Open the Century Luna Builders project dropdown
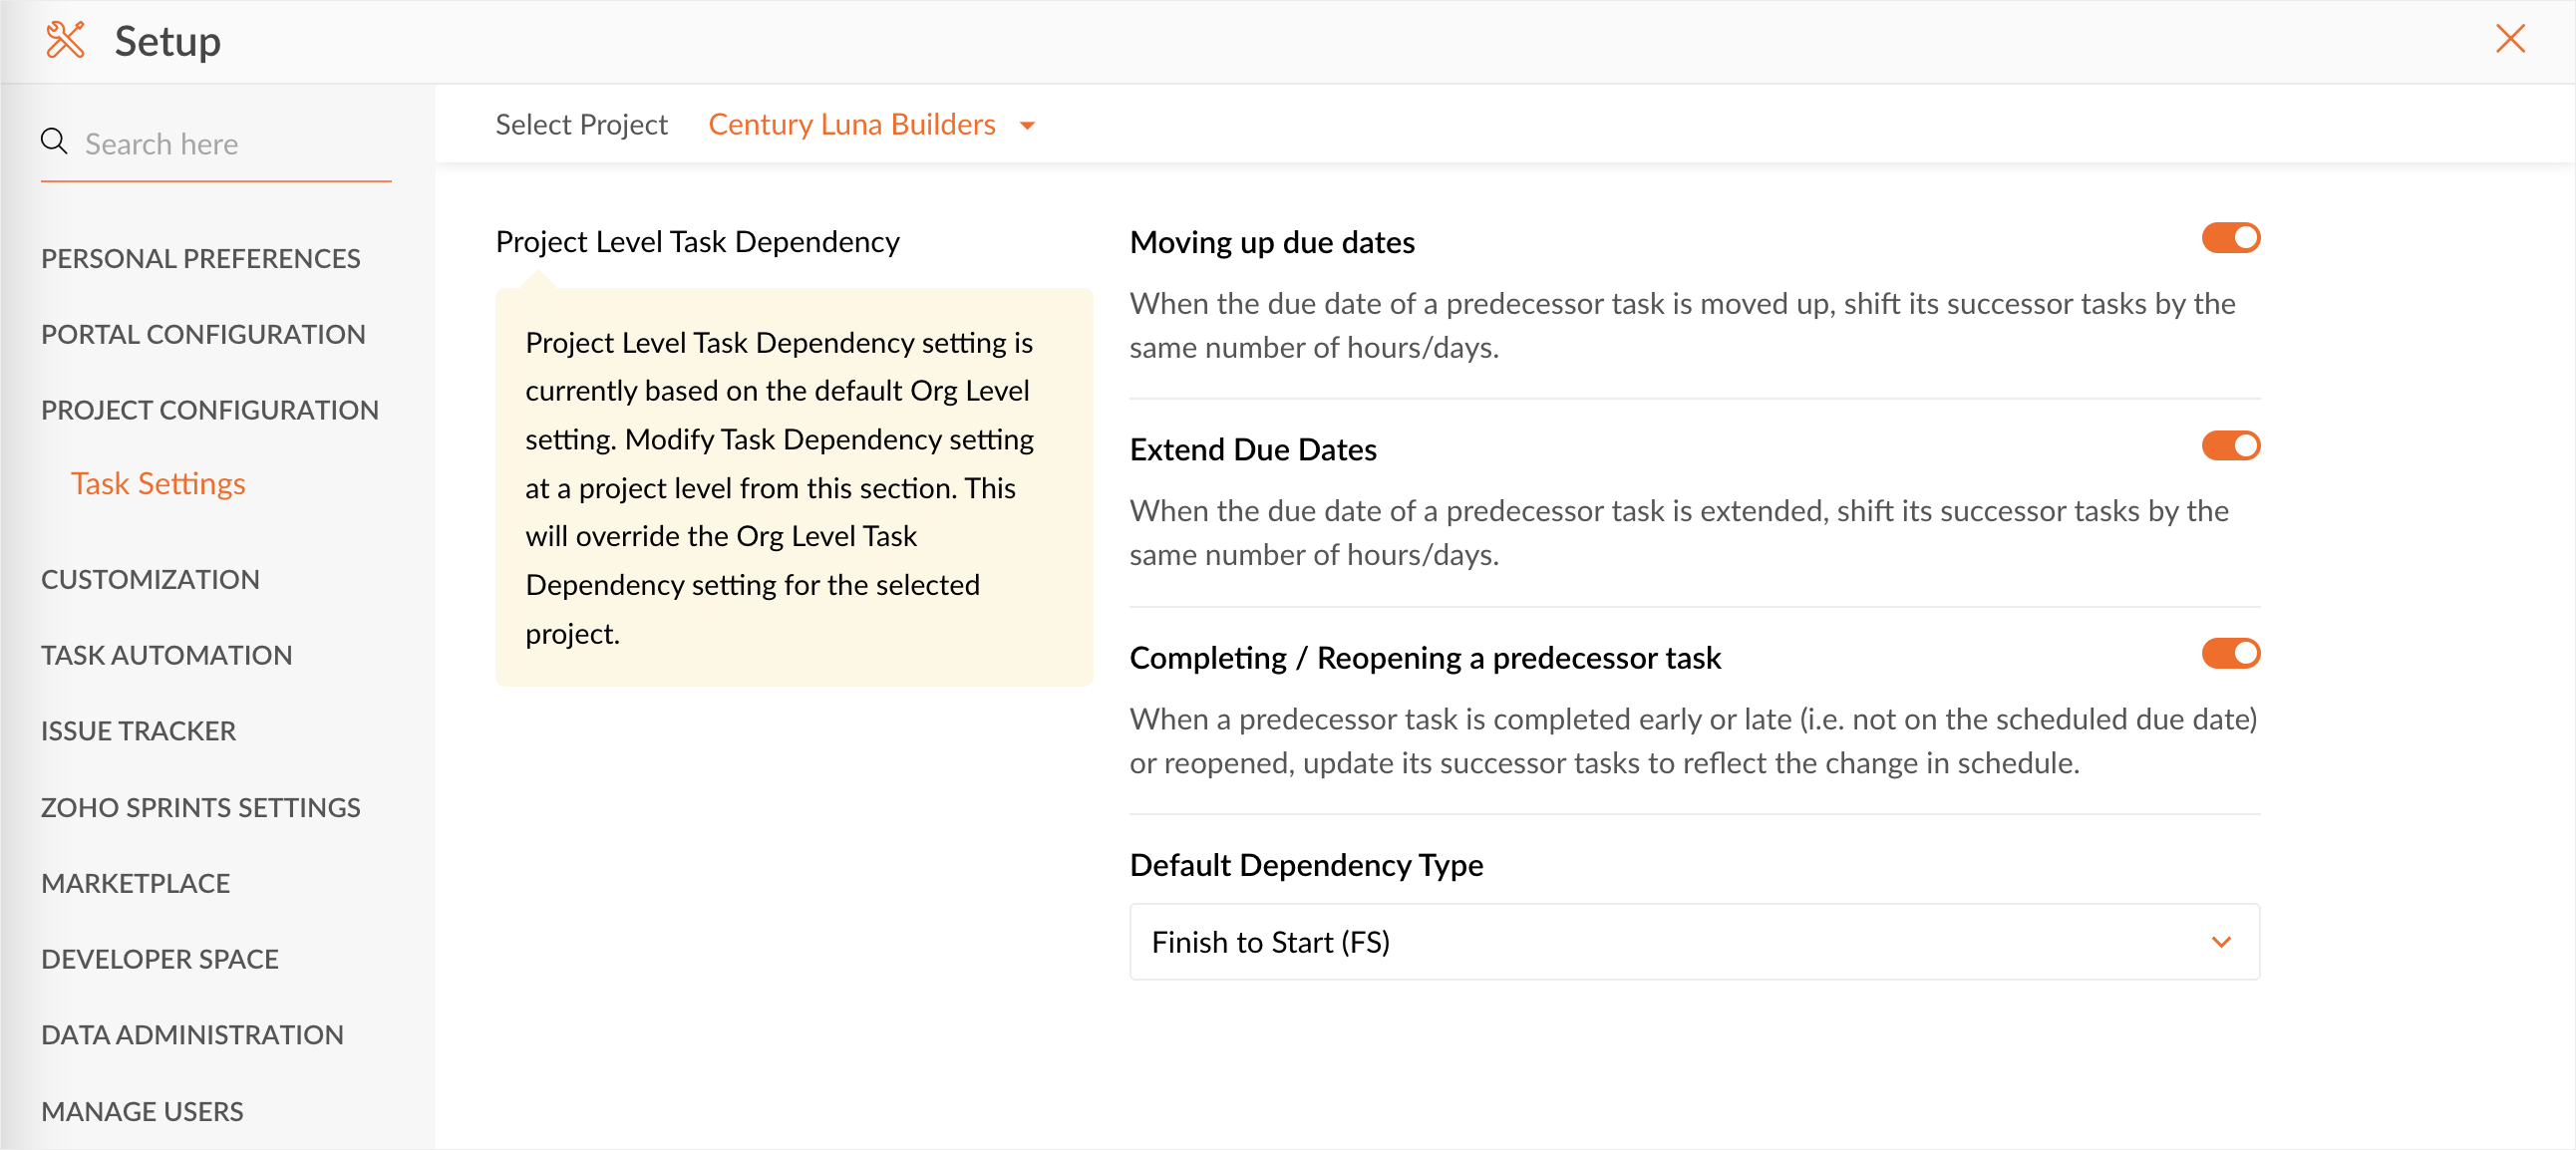This screenshot has width=2576, height=1150. pos(851,124)
